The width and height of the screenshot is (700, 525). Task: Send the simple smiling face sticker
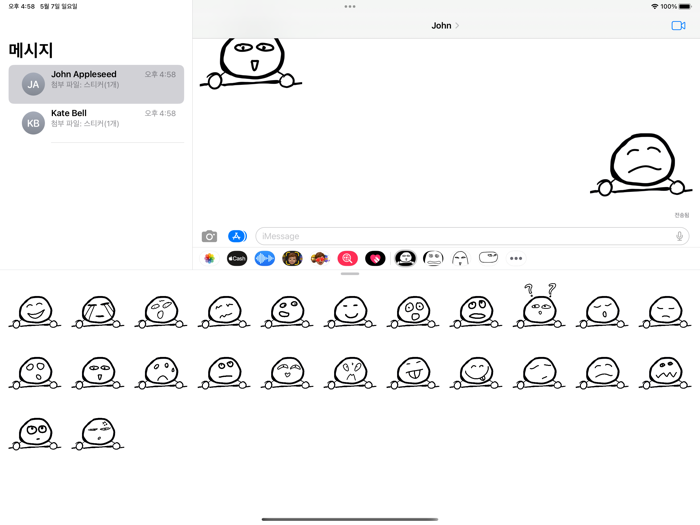(x=350, y=312)
